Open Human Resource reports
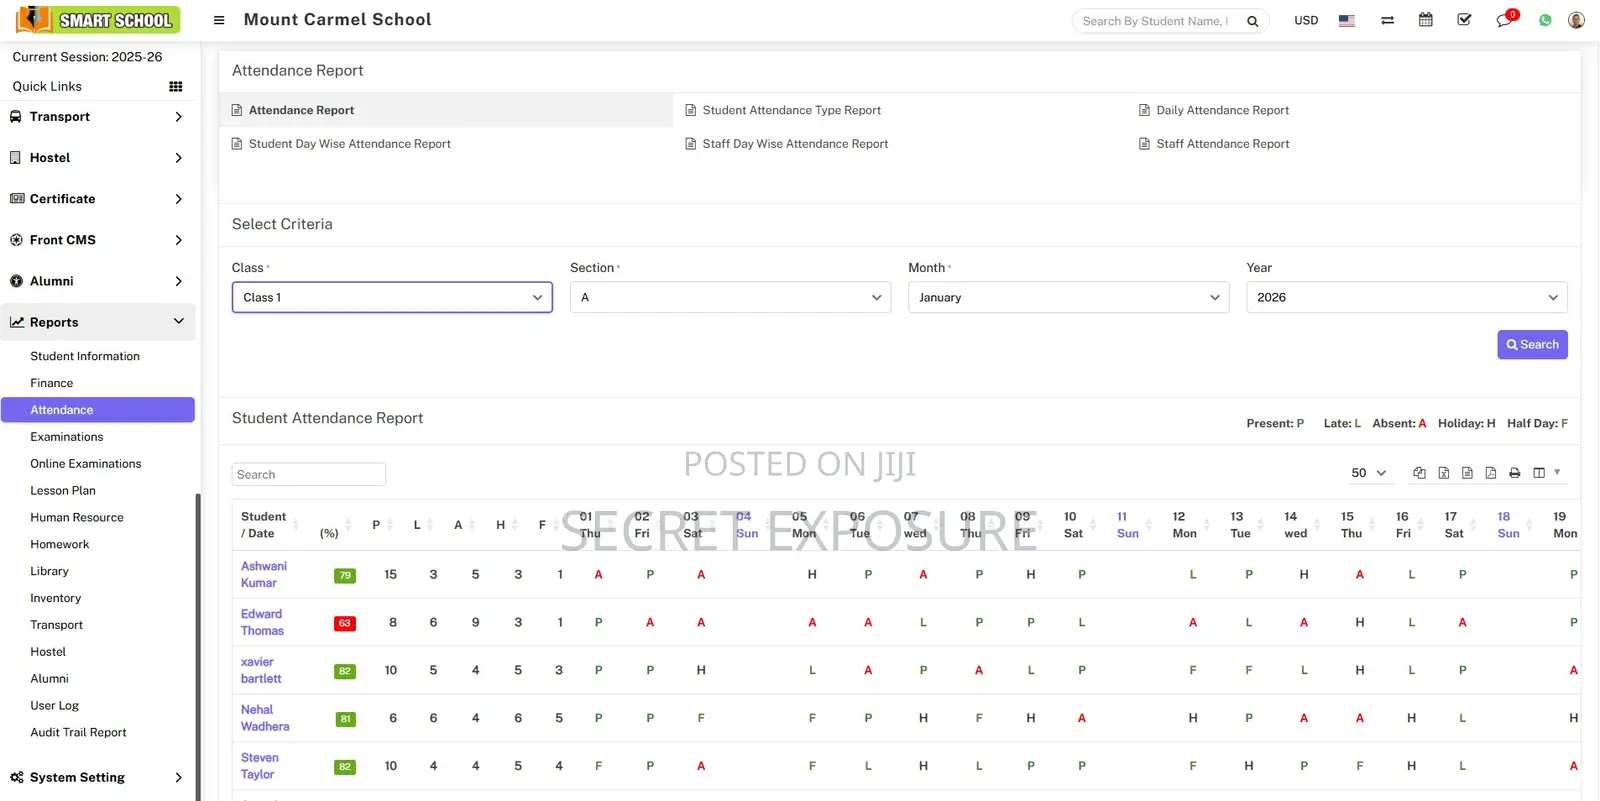 77,518
